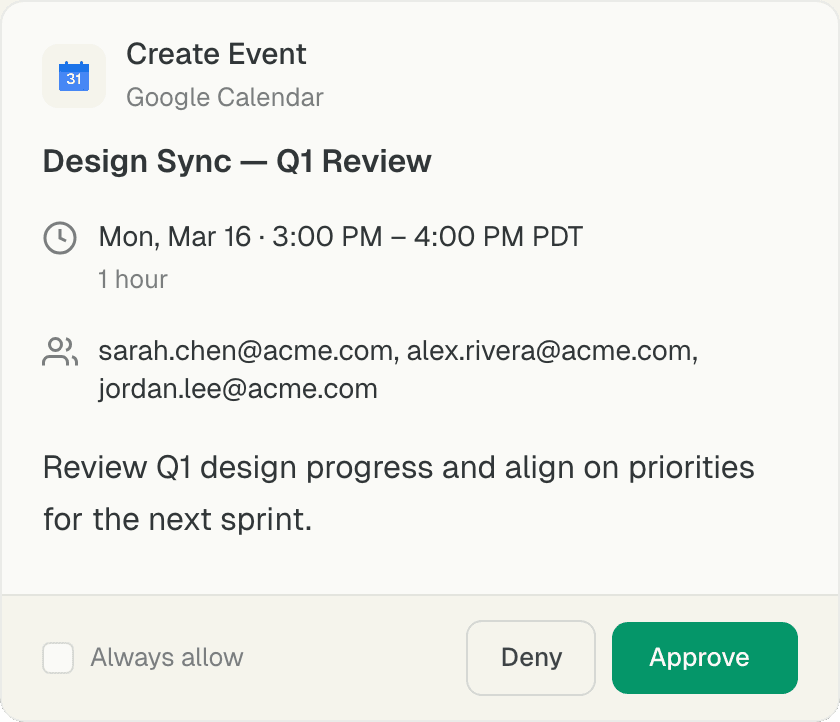Enable the Always allow checkbox
Image resolution: width=840 pixels, height=722 pixels.
point(58,658)
